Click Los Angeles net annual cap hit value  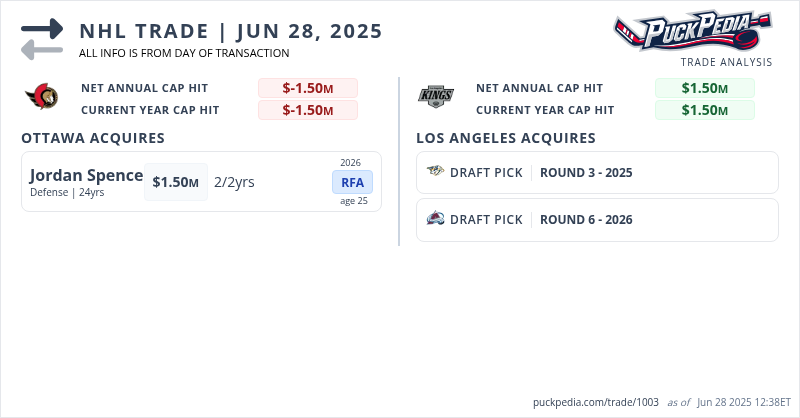[704, 88]
